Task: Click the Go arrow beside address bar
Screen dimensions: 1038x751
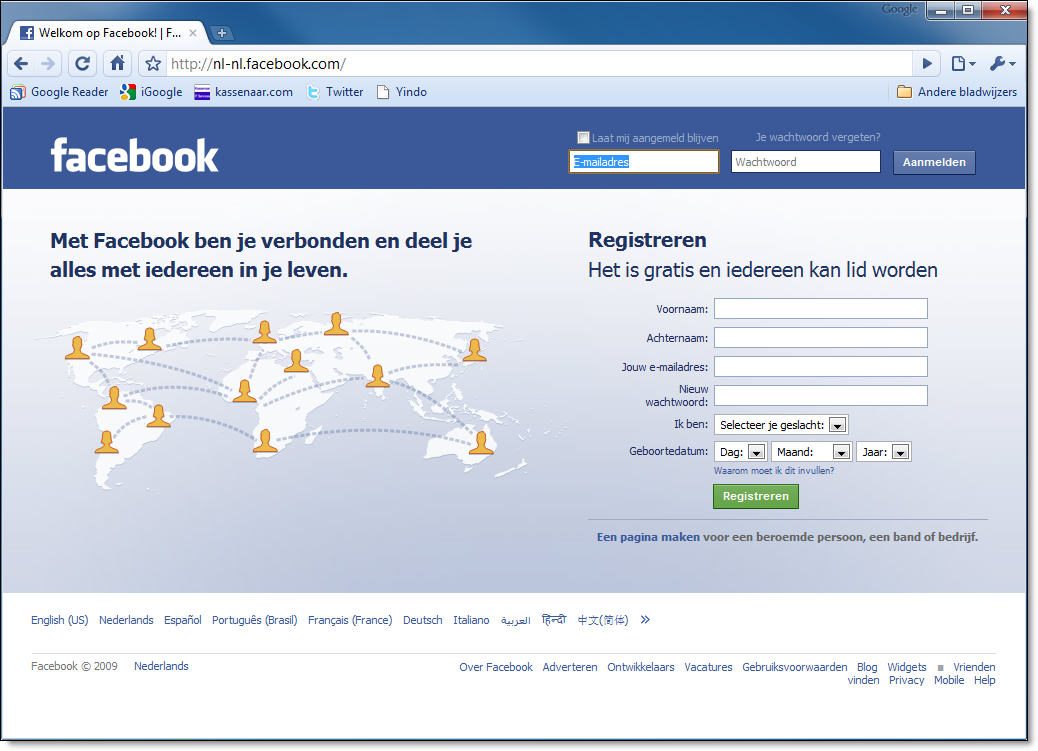Action: point(927,64)
